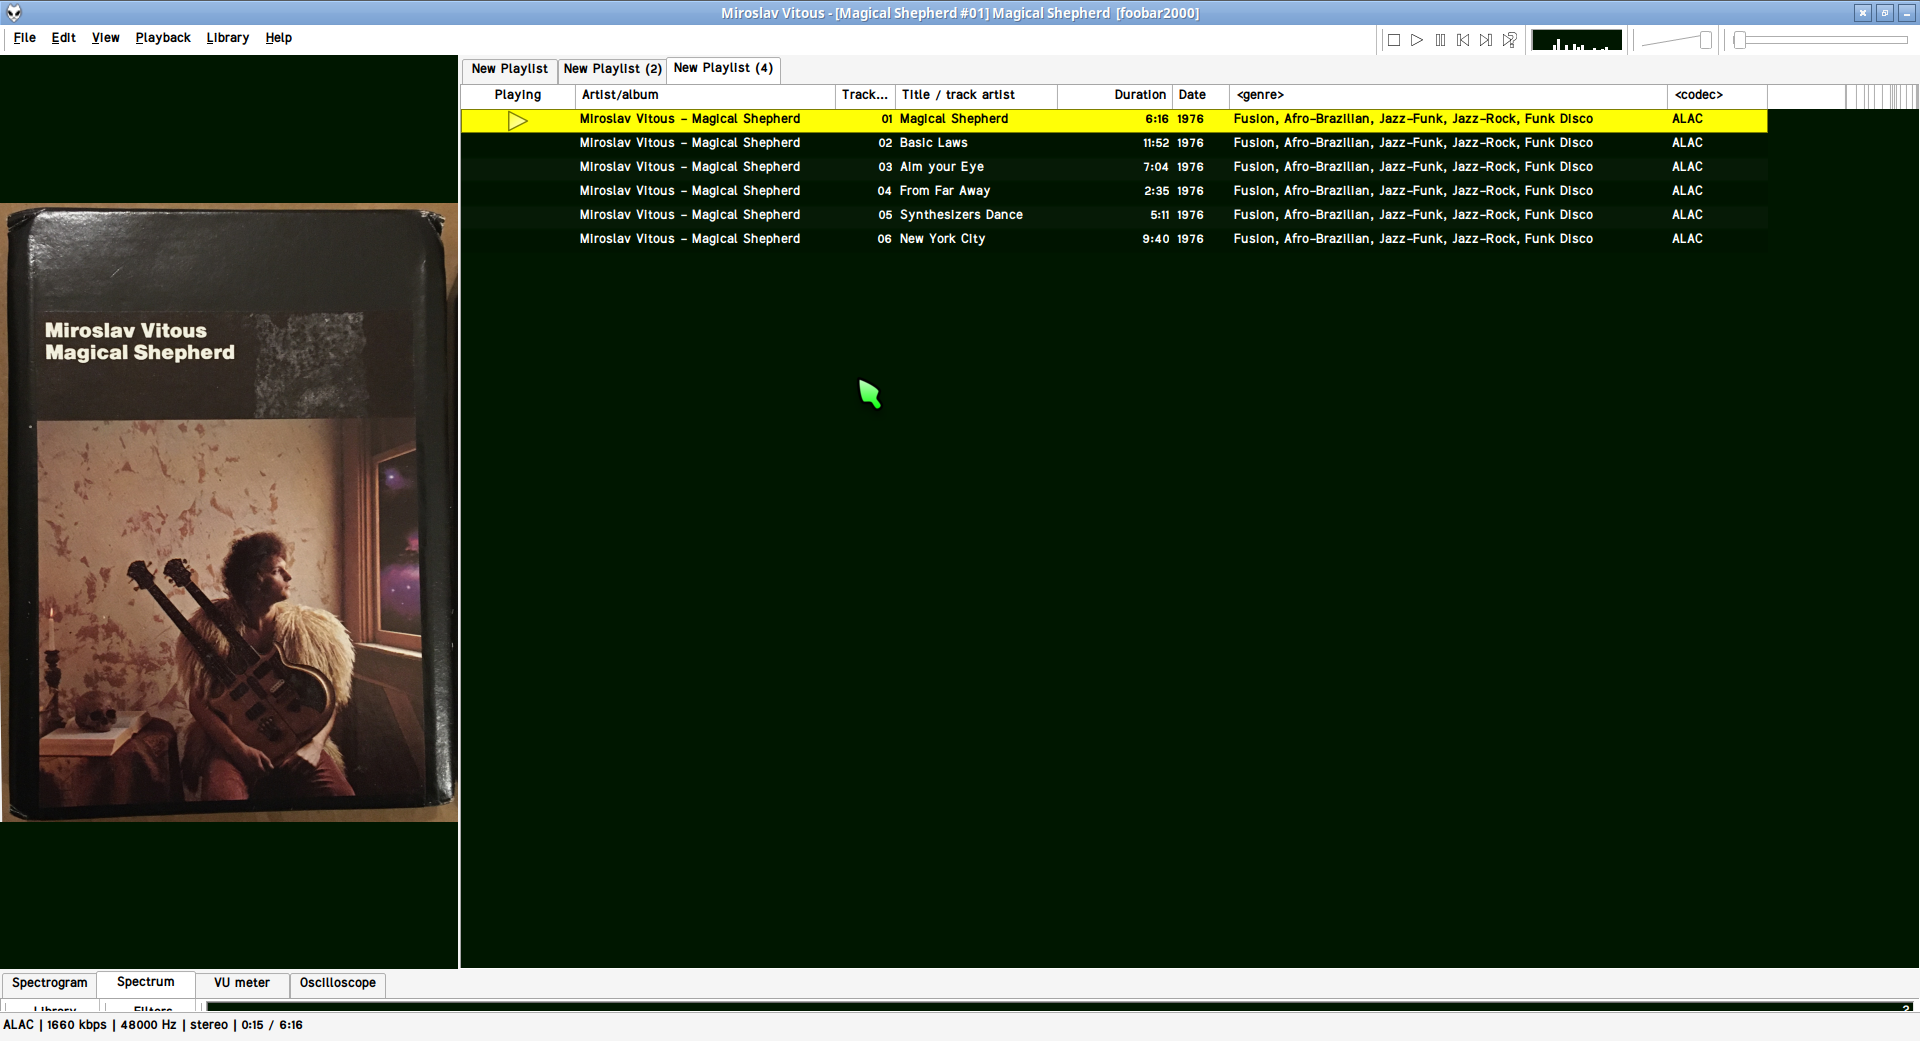Skip to the next track
The height and width of the screenshot is (1041, 1920).
[1486, 40]
